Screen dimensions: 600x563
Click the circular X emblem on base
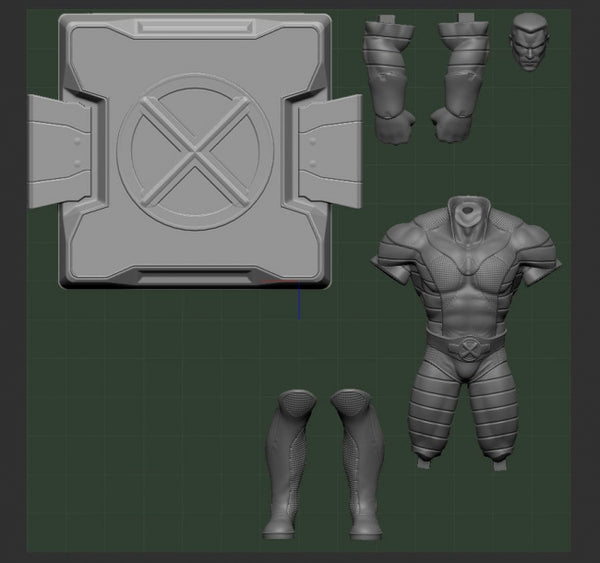[195, 150]
